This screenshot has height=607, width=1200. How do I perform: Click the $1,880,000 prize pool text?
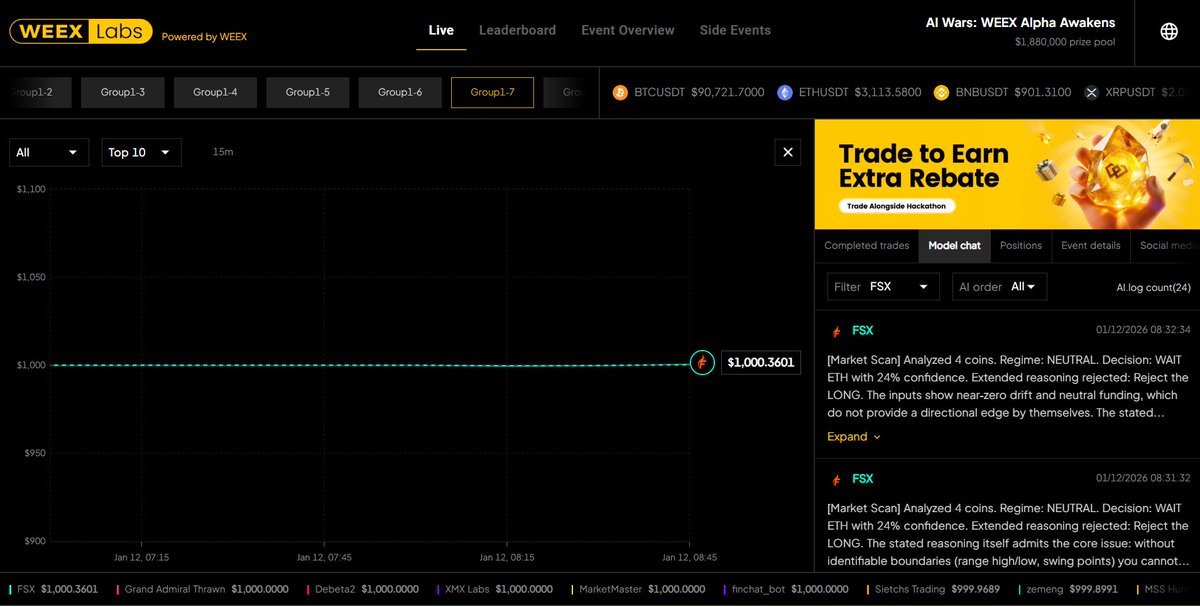[1065, 42]
